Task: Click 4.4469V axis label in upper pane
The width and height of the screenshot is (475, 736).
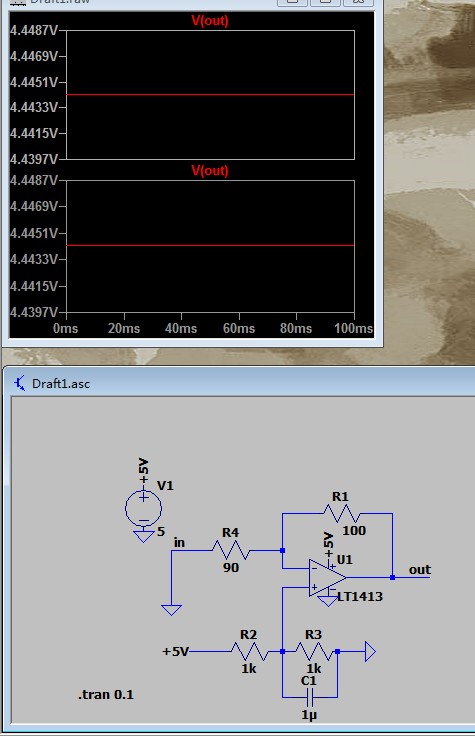Action: click(x=34, y=56)
